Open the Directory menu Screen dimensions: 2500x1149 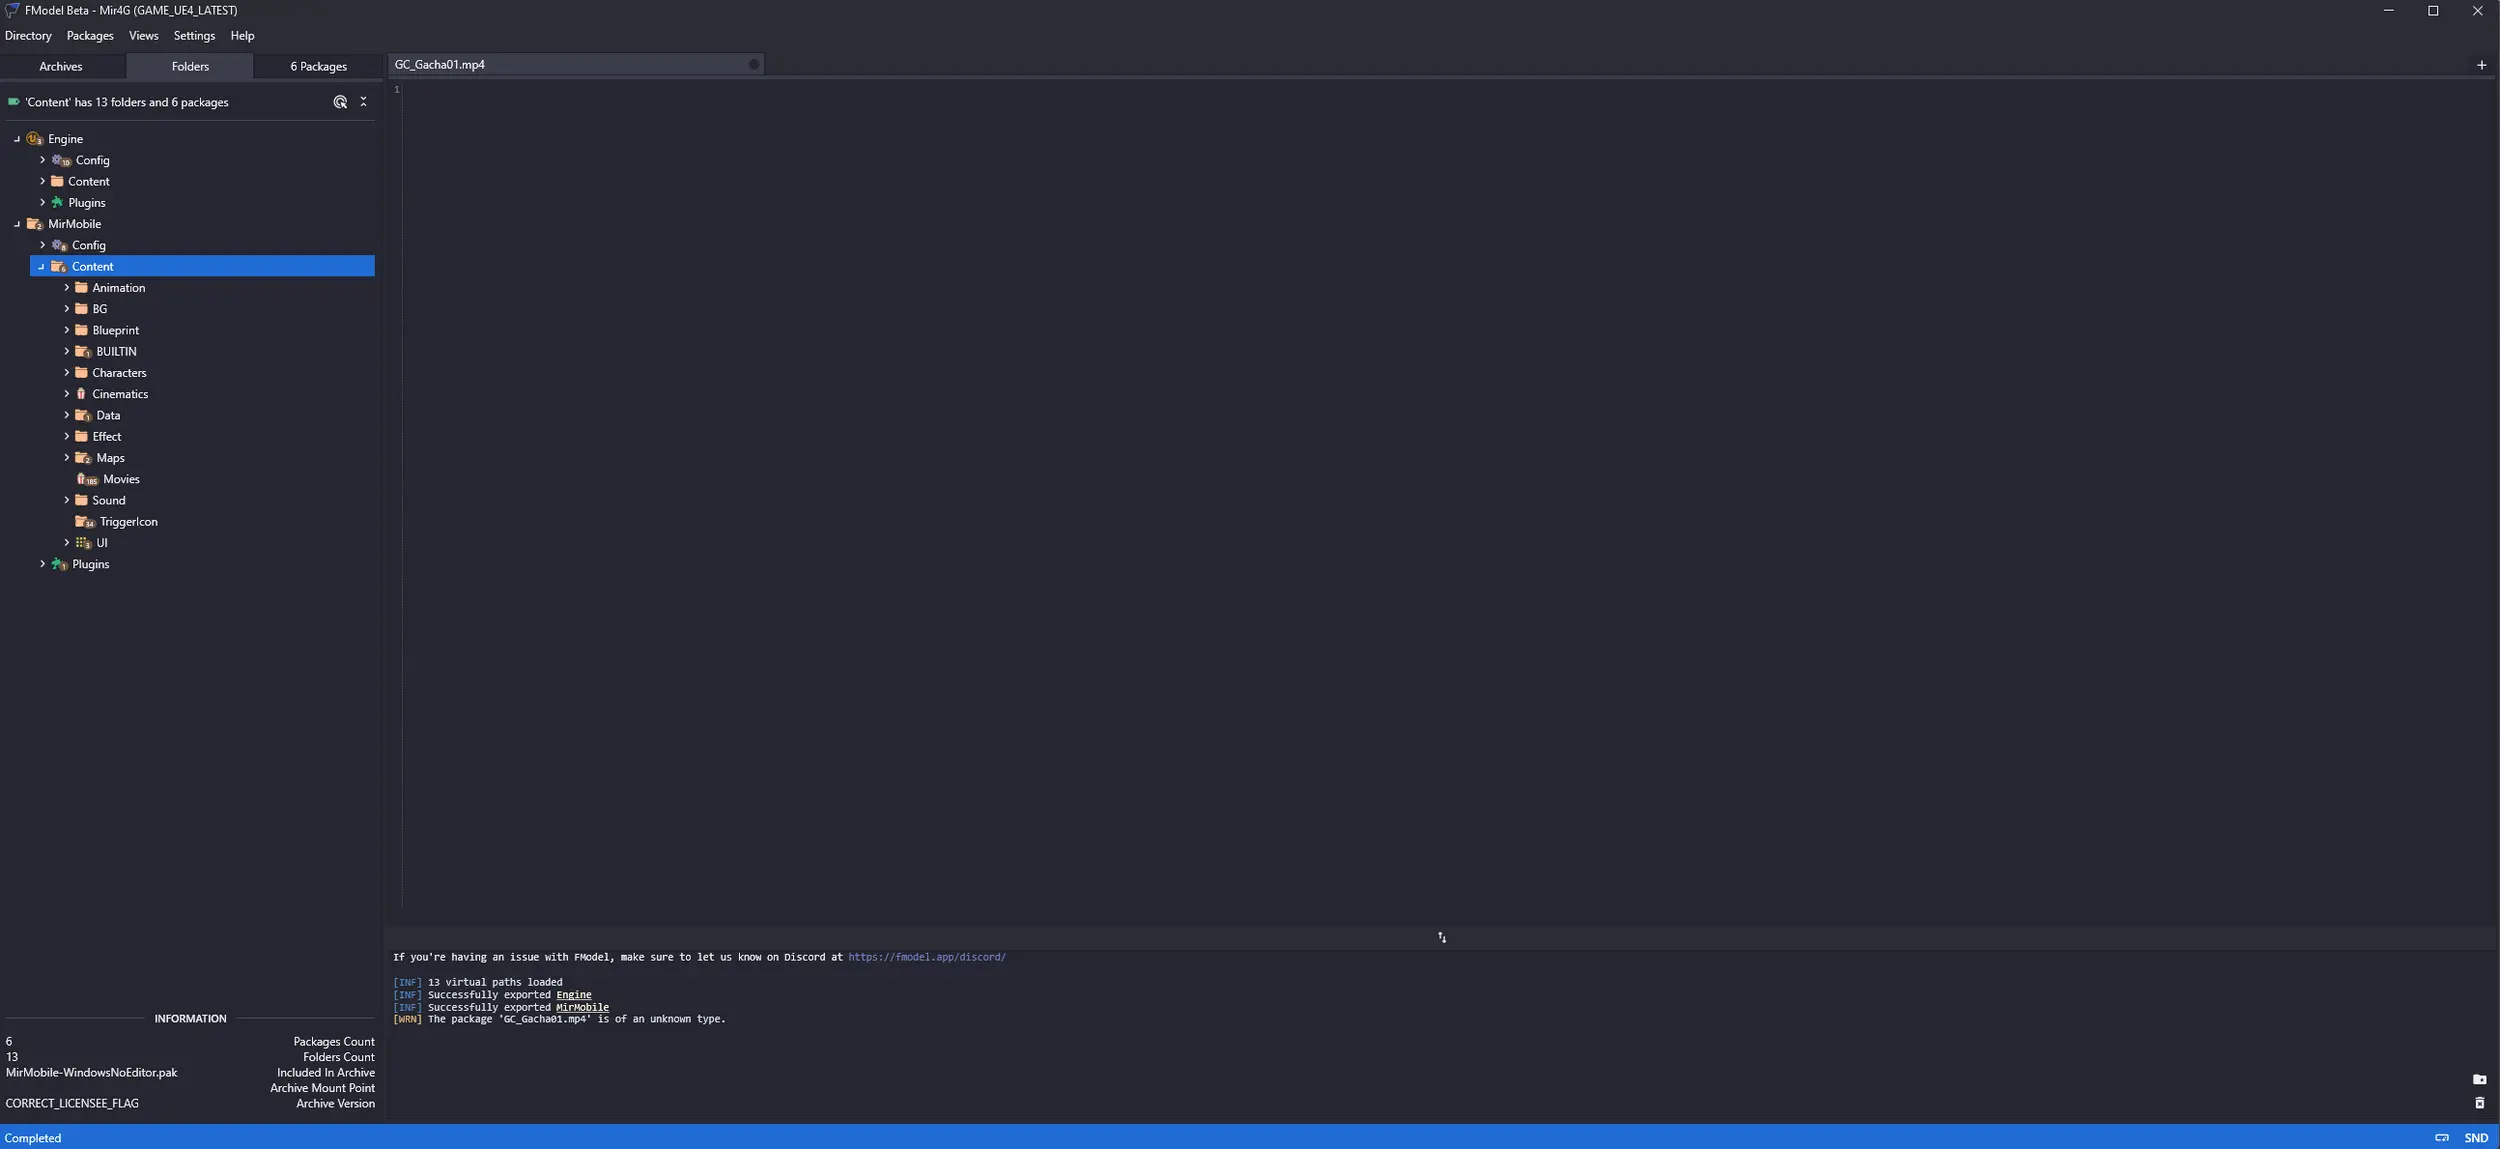point(28,36)
